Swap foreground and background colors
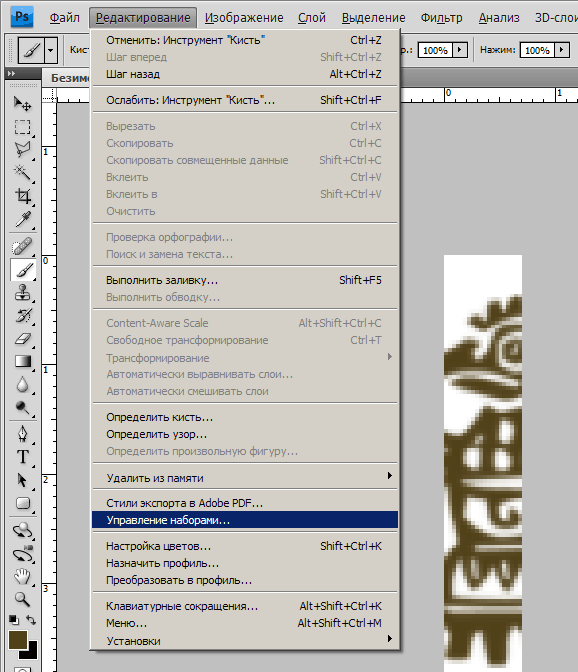 pos(31,620)
